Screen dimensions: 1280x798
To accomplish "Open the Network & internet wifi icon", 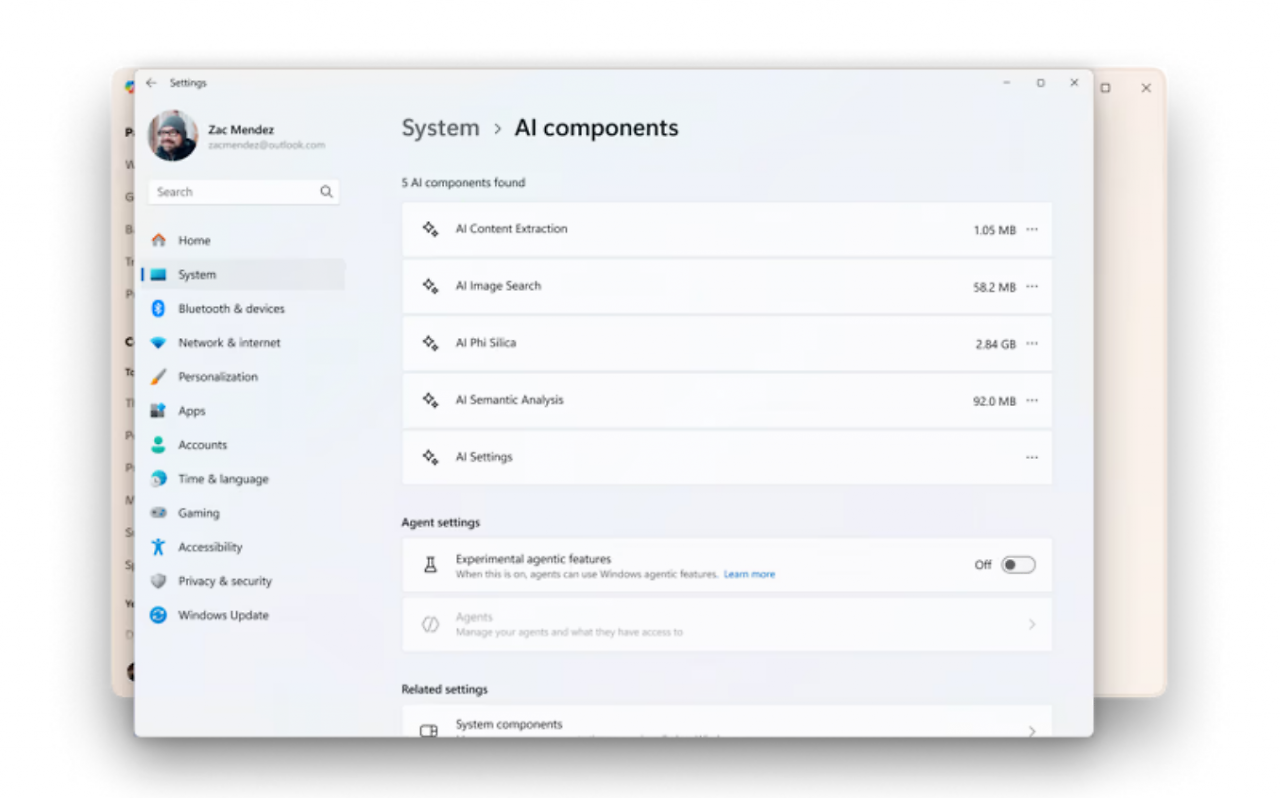I will click(158, 342).
